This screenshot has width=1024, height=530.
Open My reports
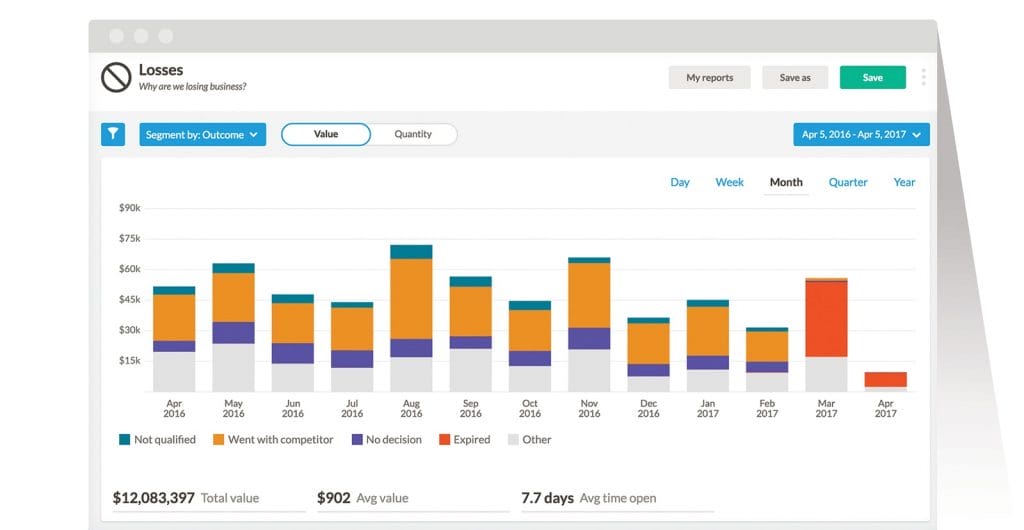point(709,78)
